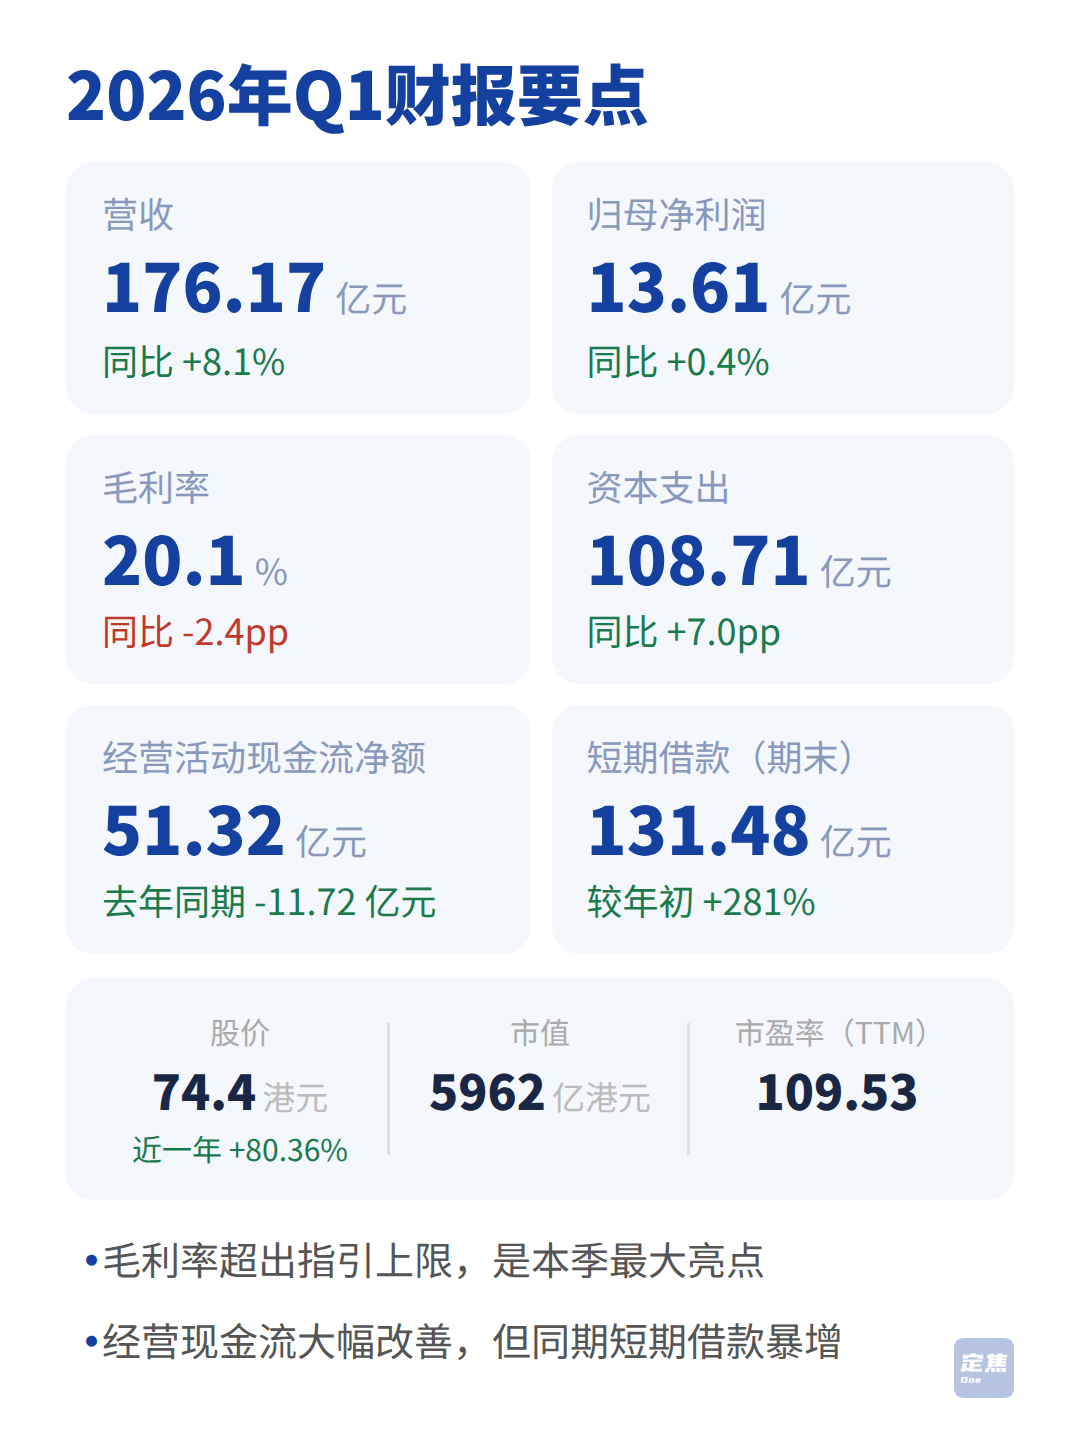Viewport: 1080px width, 1440px height.
Task: Select the 131.48 borrowings value
Action: 698,831
